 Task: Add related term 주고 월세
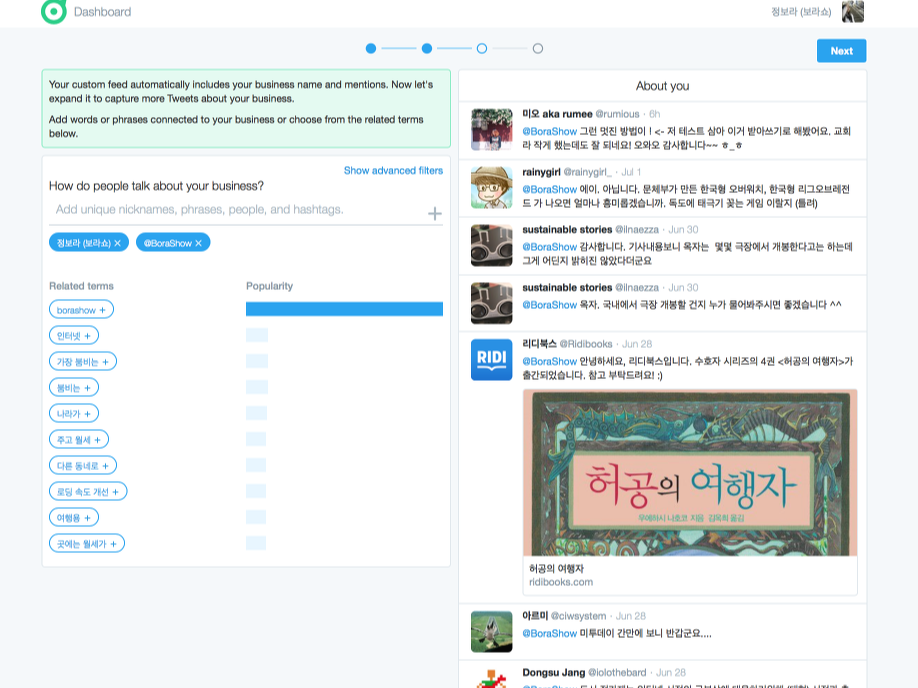(x=79, y=440)
